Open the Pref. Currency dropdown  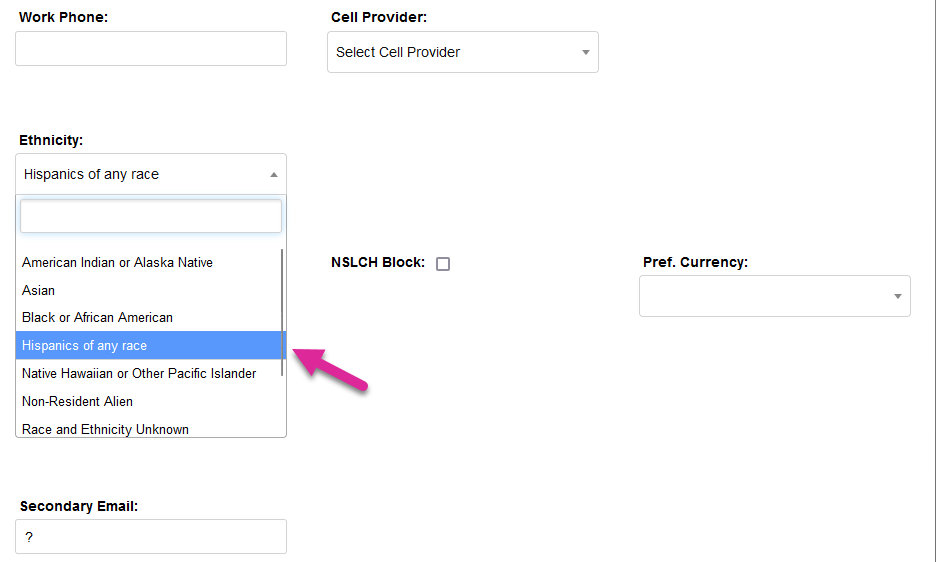pyautogui.click(x=765, y=296)
